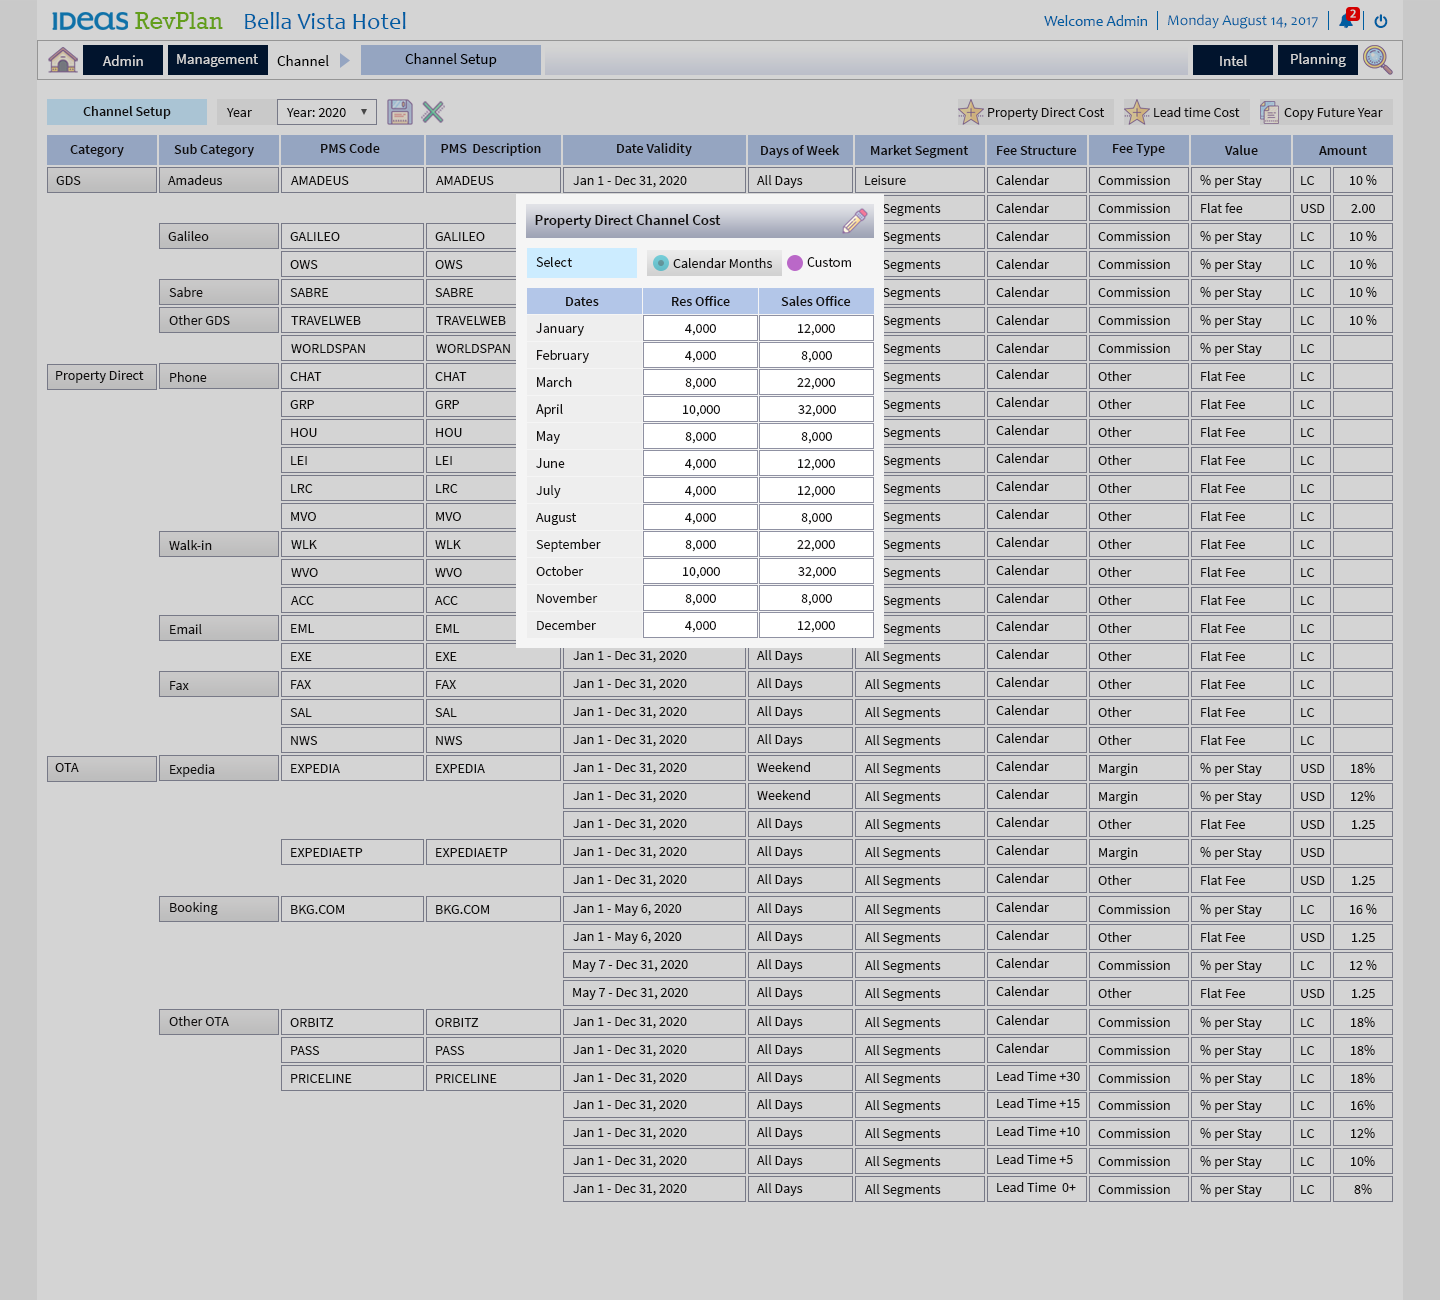This screenshot has width=1440, height=1300.
Task: Click the pencil edit icon in popup
Action: (x=854, y=221)
